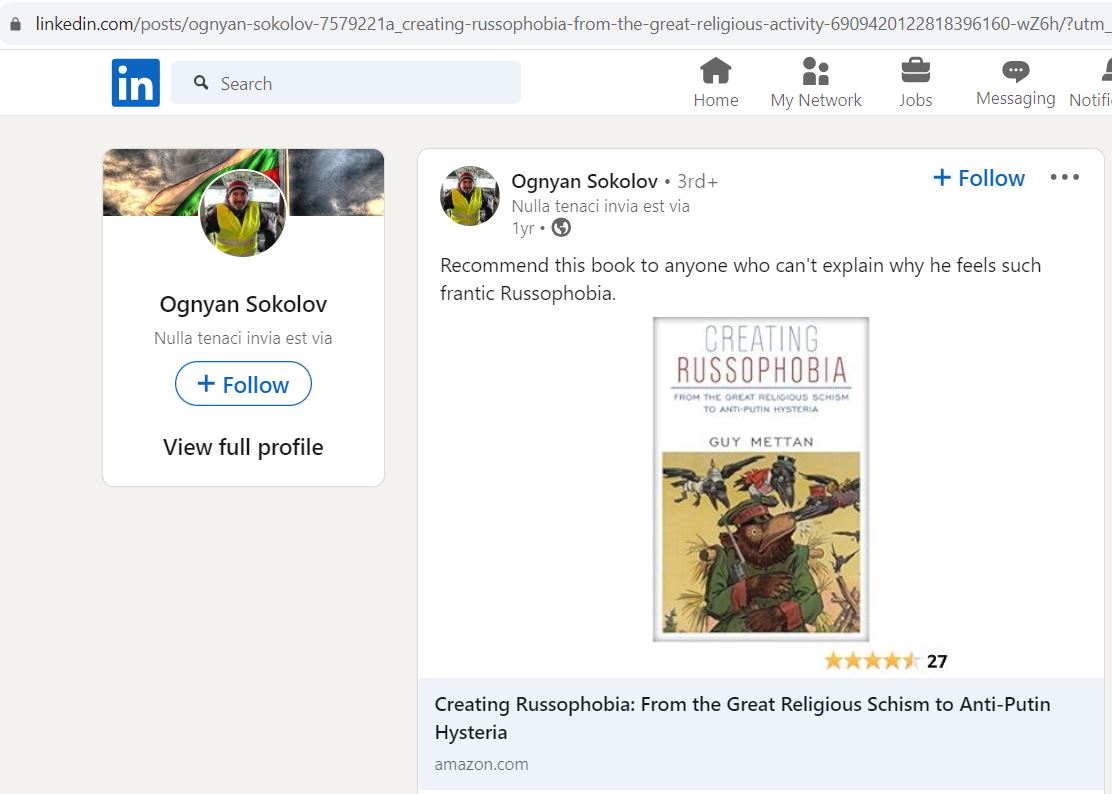Open the Creating Russophobia article title link
The height and width of the screenshot is (794, 1112).
coord(743,718)
